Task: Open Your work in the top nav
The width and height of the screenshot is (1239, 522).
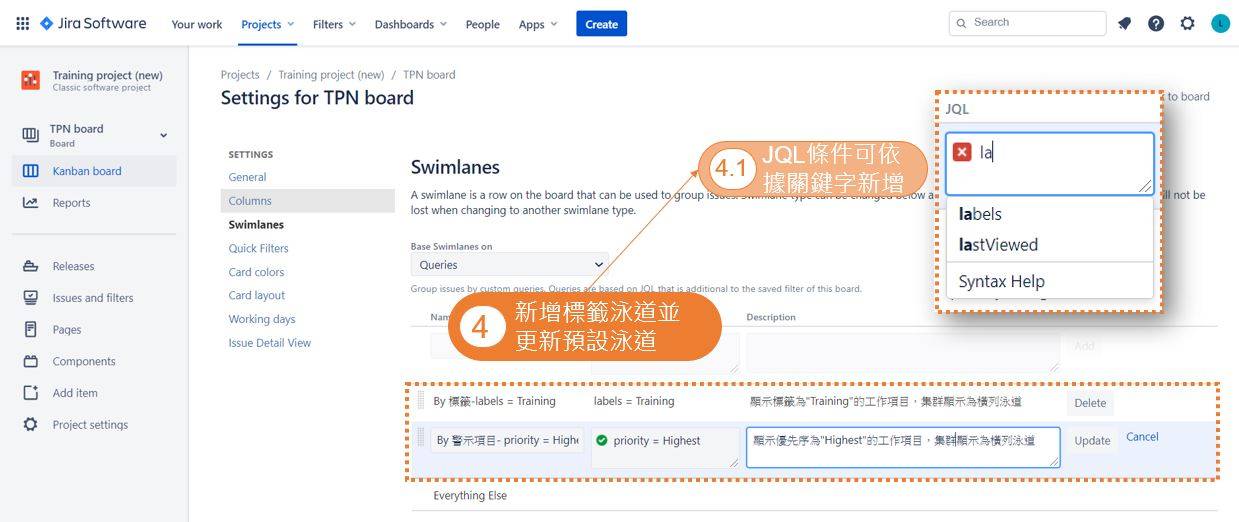Action: (197, 24)
